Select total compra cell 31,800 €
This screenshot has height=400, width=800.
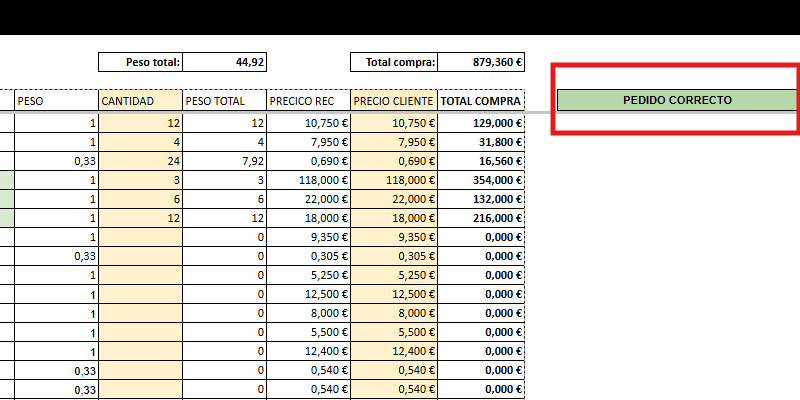(x=481, y=142)
